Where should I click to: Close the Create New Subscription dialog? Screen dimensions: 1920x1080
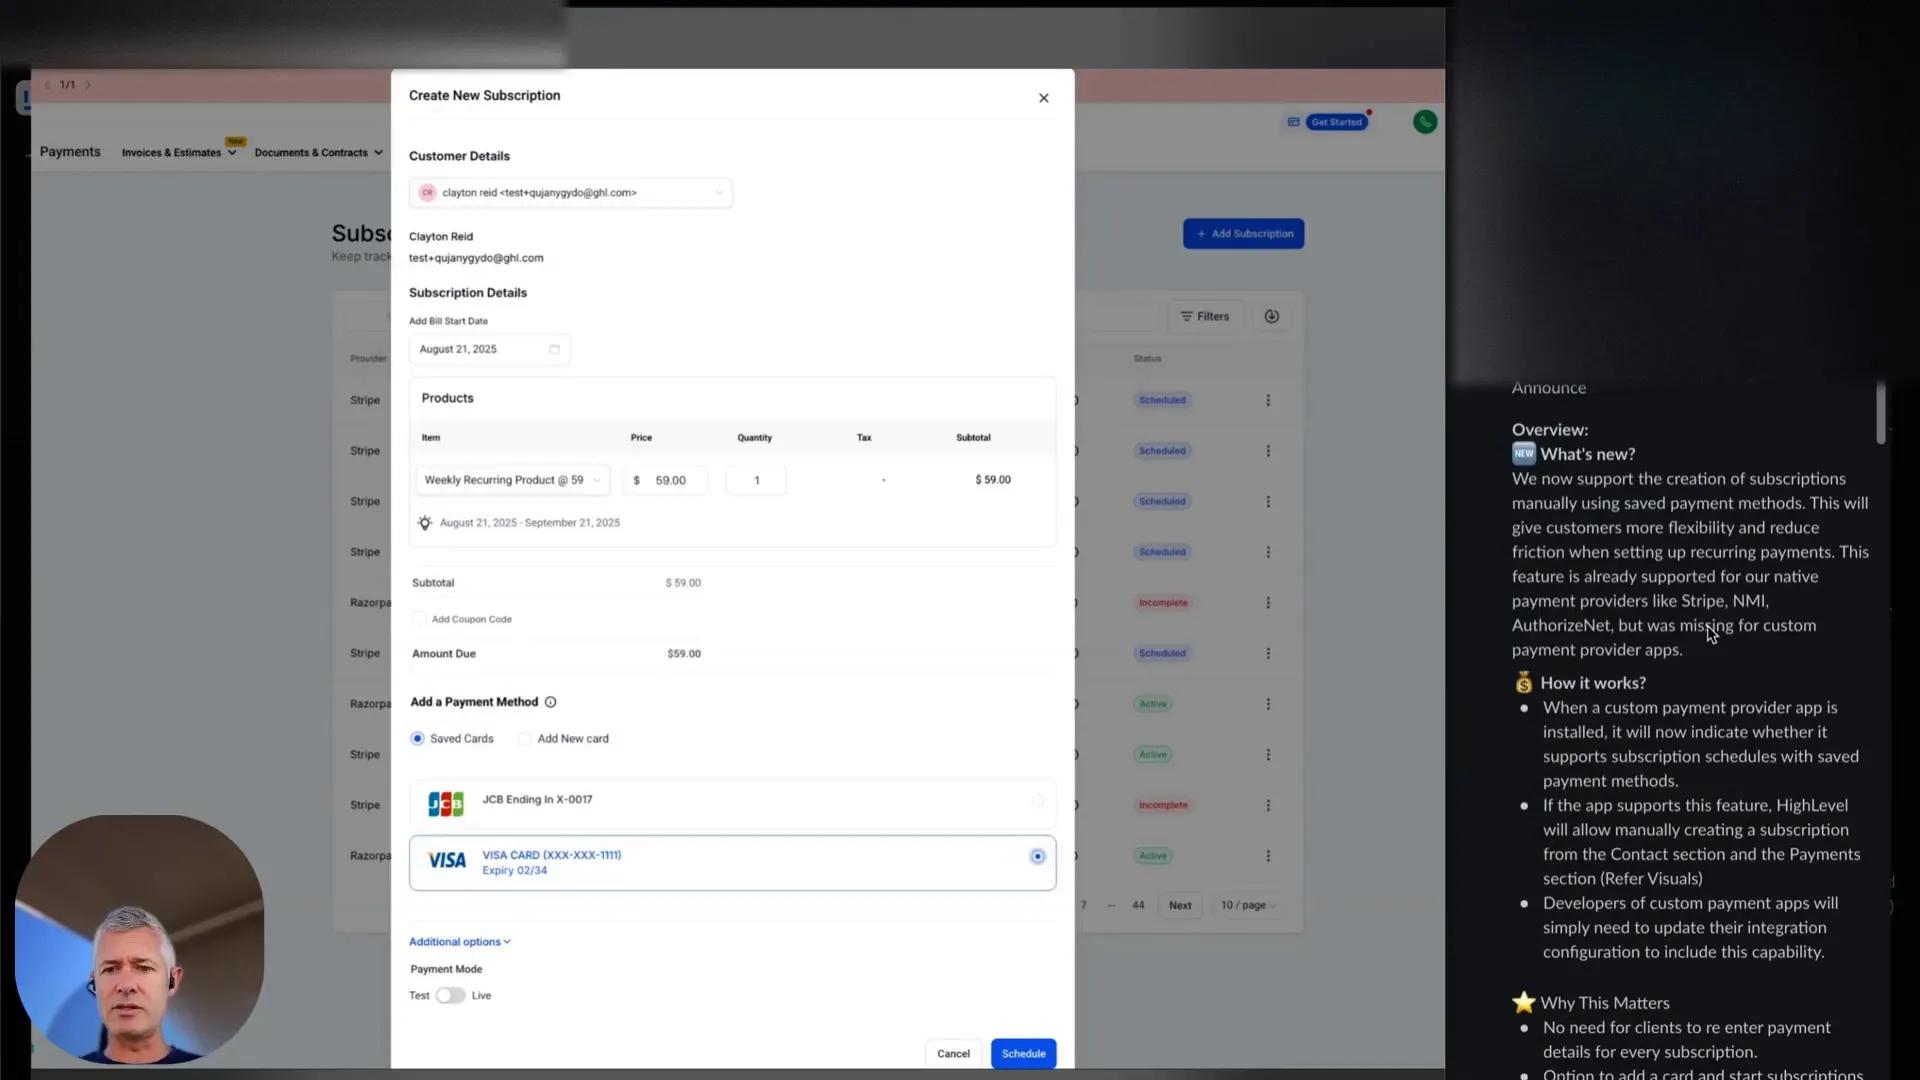tap(1043, 98)
